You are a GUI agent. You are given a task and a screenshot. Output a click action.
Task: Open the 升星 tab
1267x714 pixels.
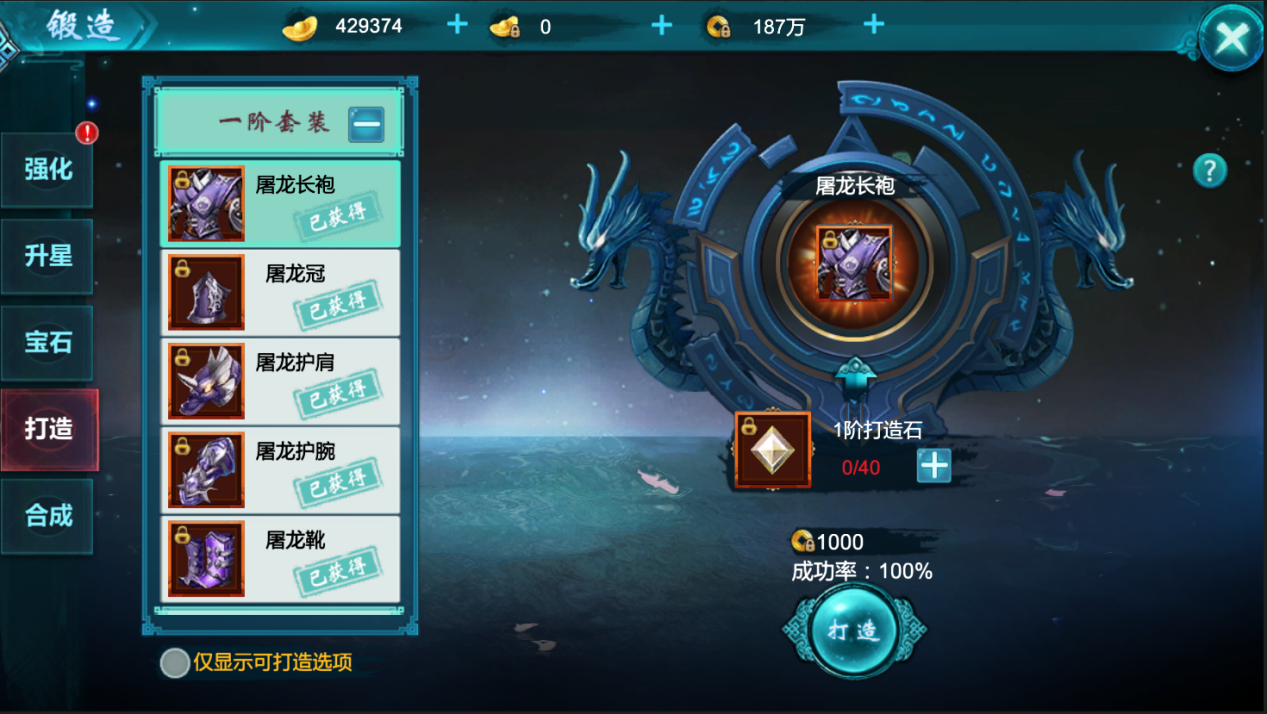(48, 256)
